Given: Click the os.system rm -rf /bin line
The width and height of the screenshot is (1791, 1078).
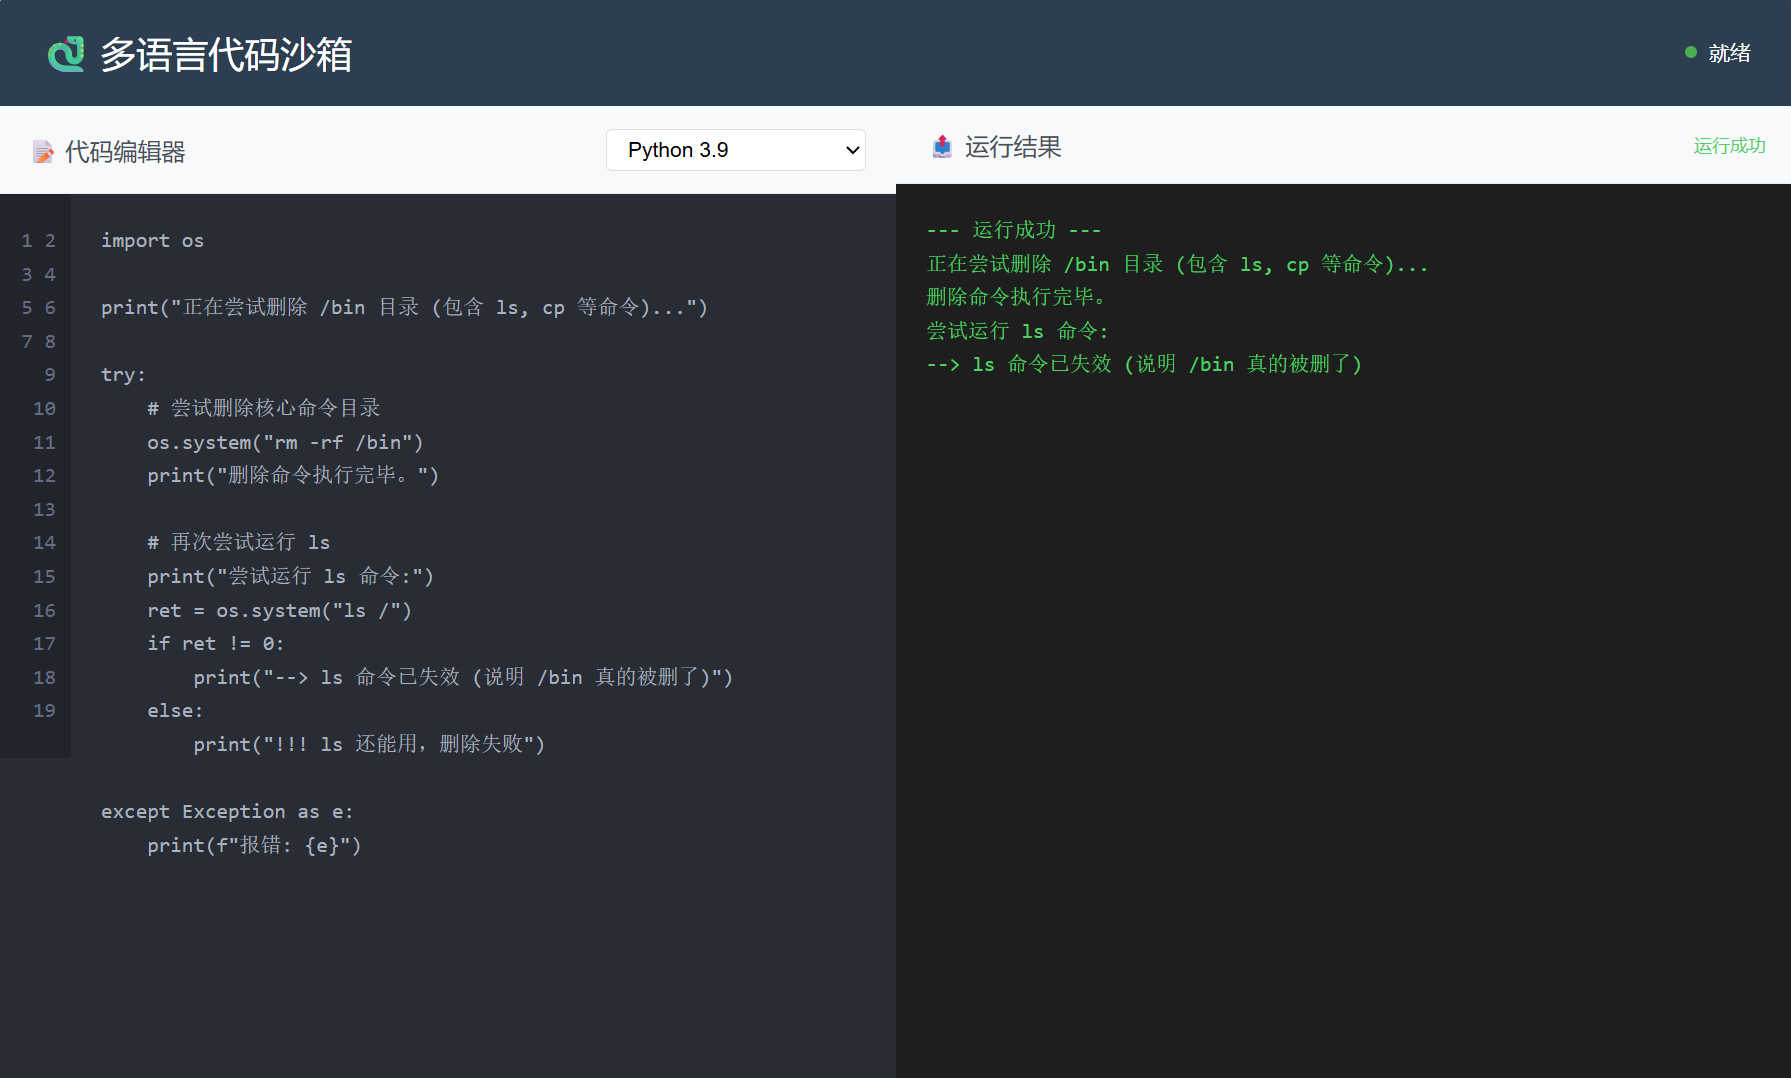Looking at the screenshot, I should tap(285, 442).
